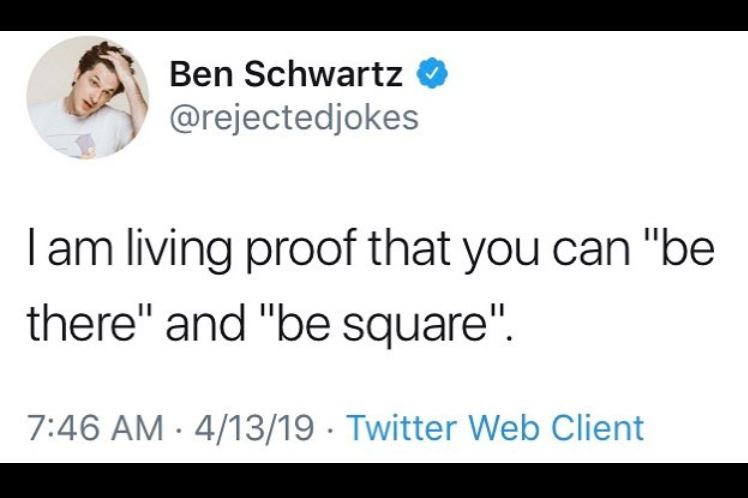
Task: Open the Ben Schwartz display name
Action: (286, 74)
